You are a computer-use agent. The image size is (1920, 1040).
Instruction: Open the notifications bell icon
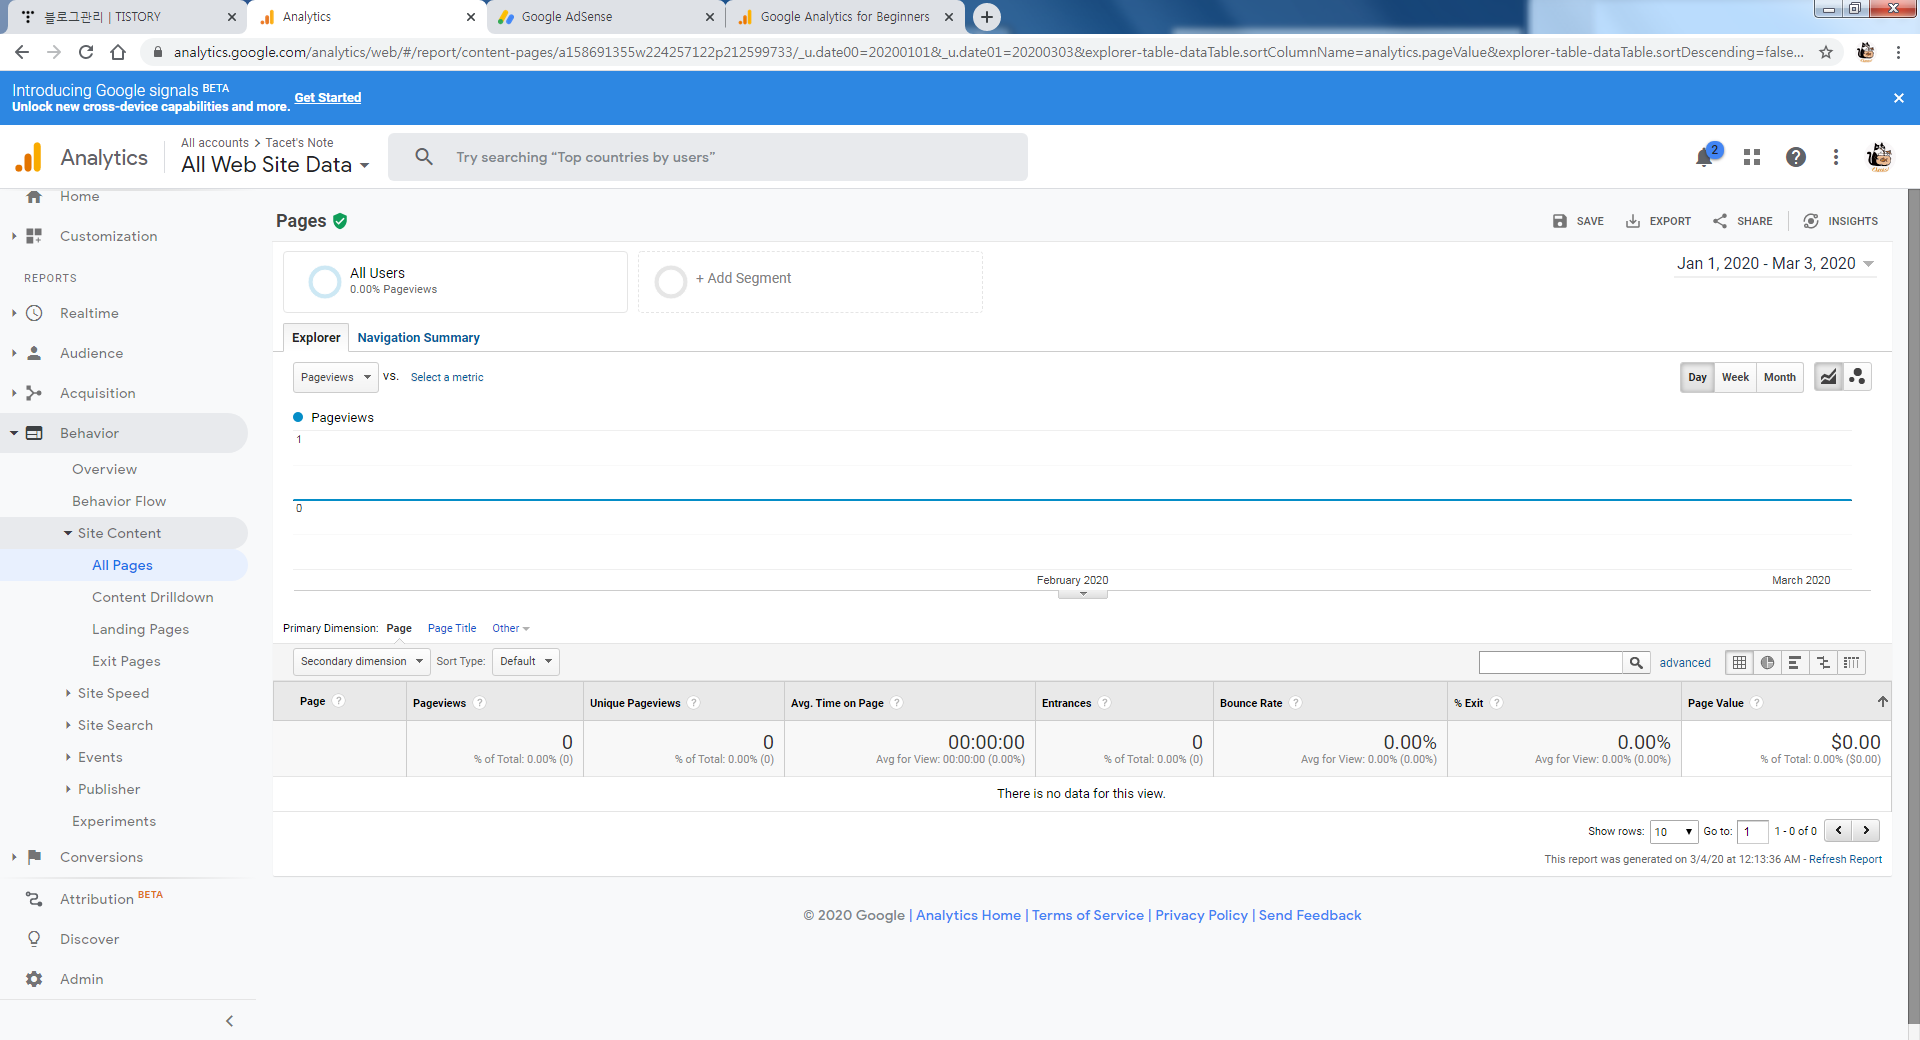(x=1705, y=157)
